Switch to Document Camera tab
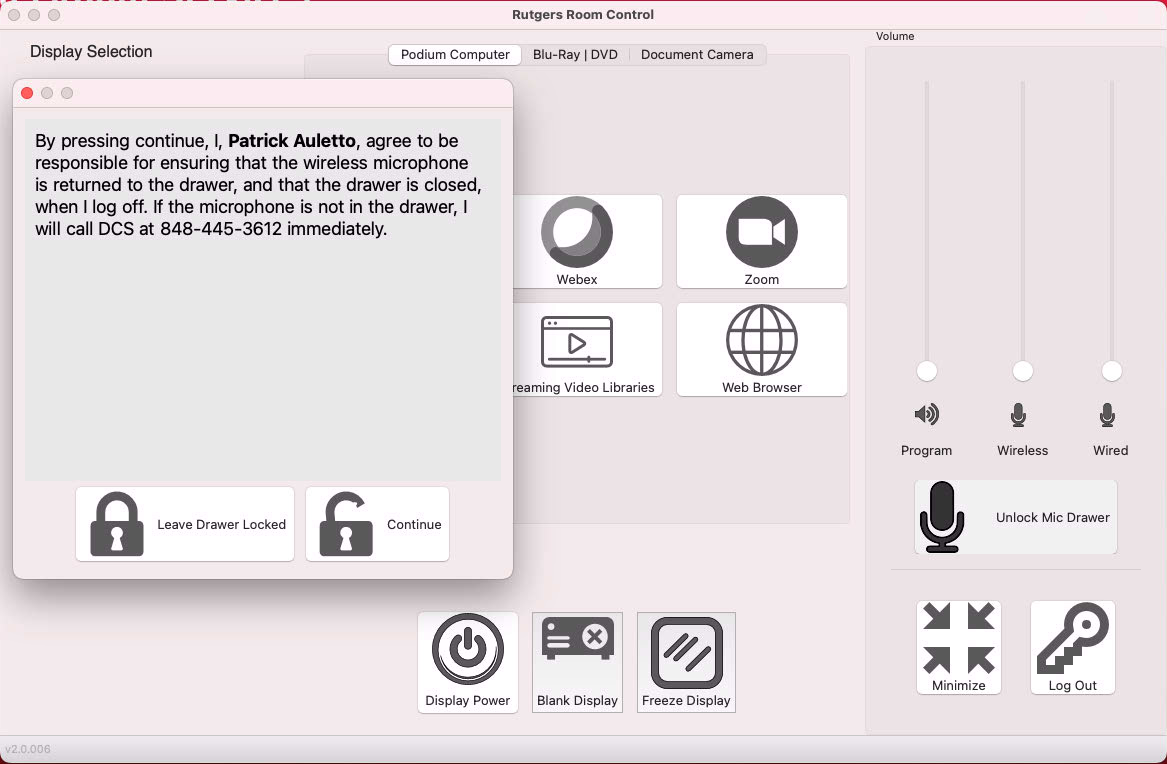 pyautogui.click(x=697, y=55)
